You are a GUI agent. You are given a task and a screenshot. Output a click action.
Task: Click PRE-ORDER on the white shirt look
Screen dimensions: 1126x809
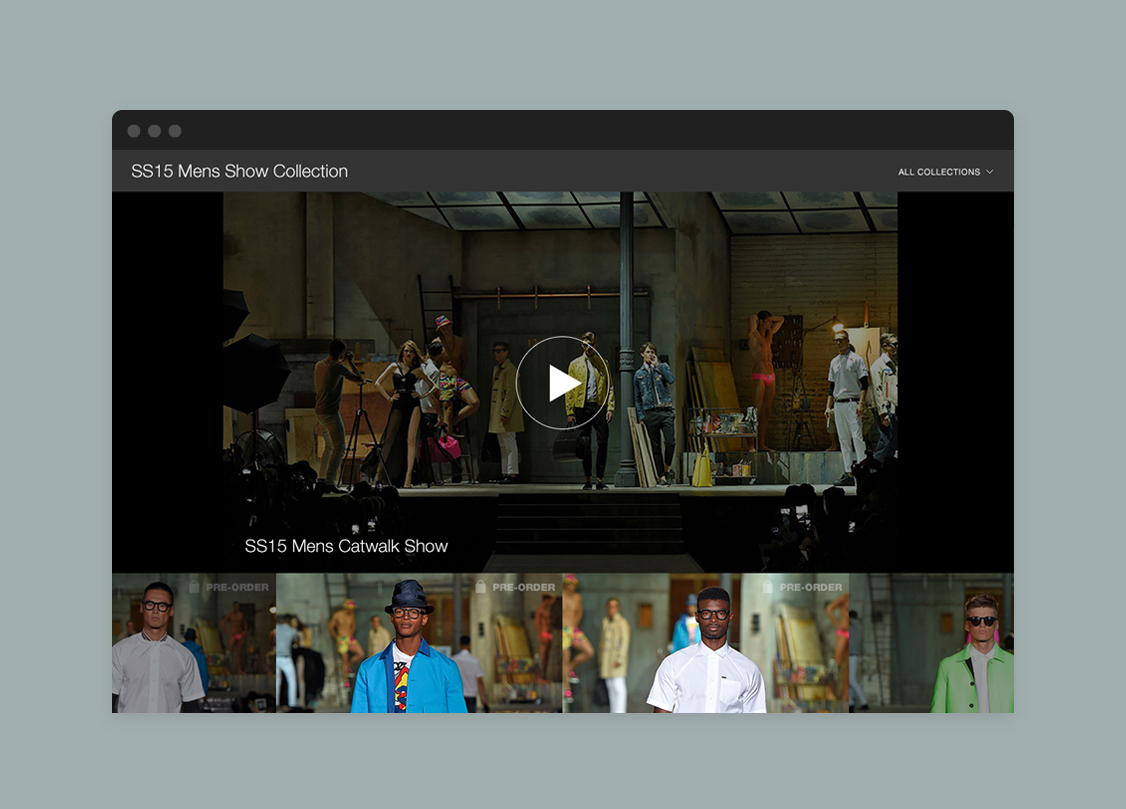coord(810,587)
